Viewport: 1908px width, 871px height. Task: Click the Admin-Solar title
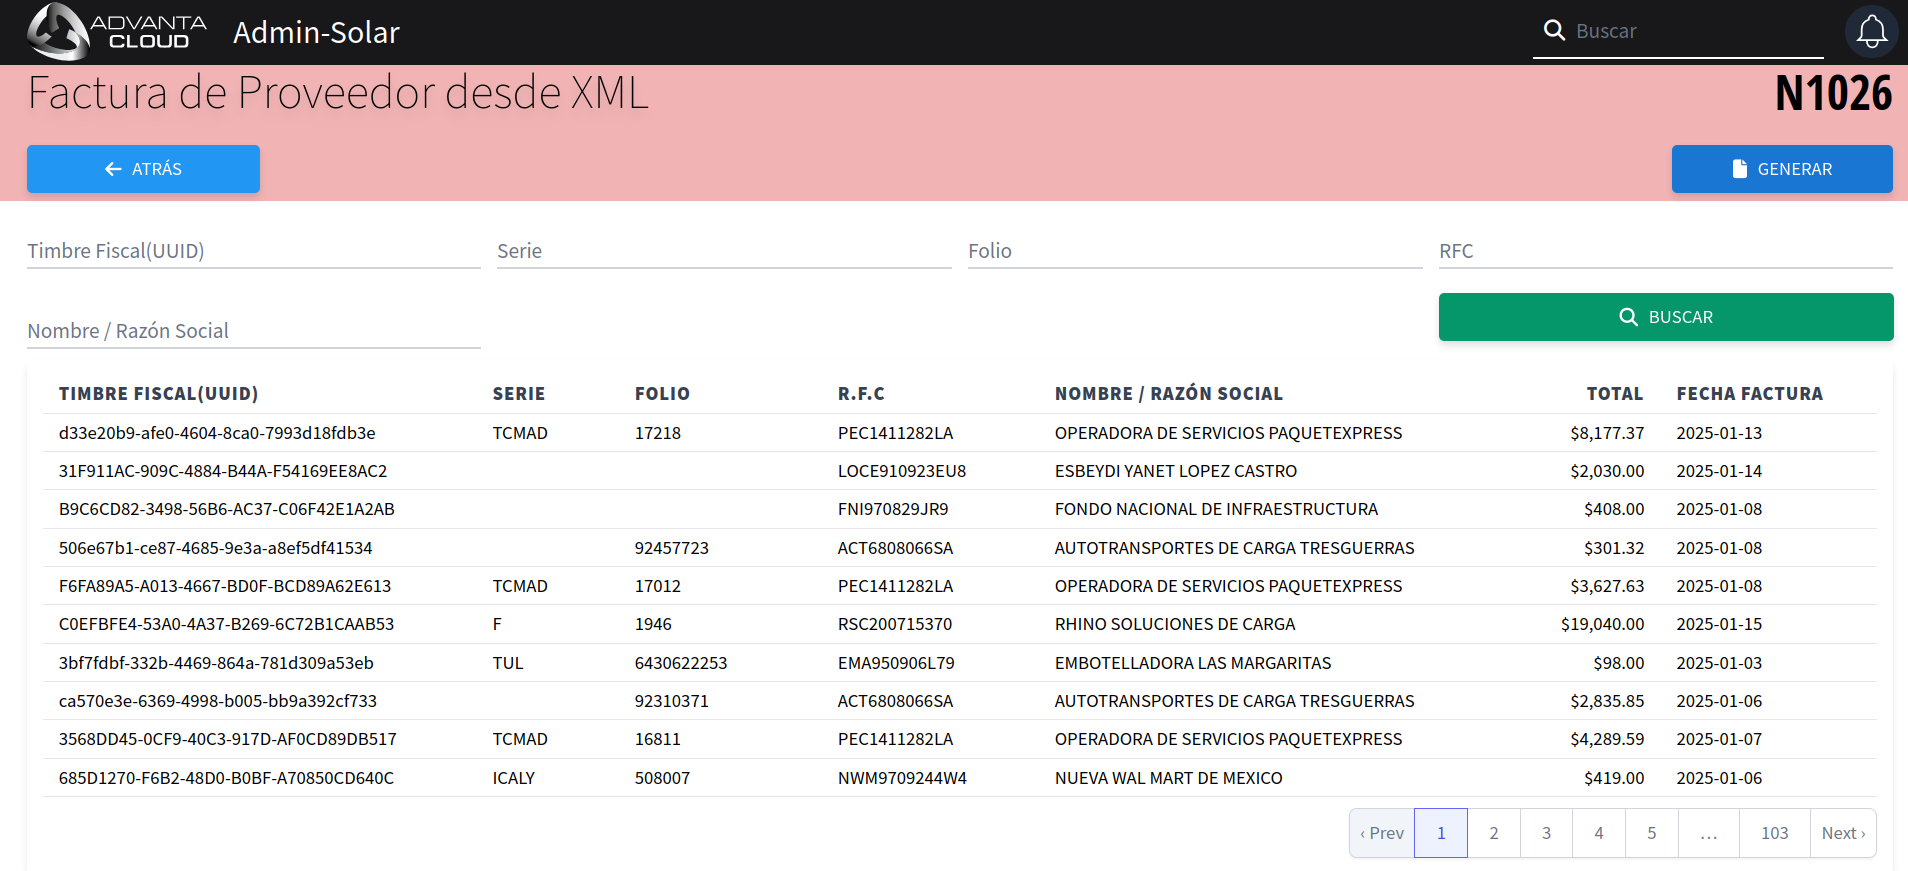tap(316, 32)
